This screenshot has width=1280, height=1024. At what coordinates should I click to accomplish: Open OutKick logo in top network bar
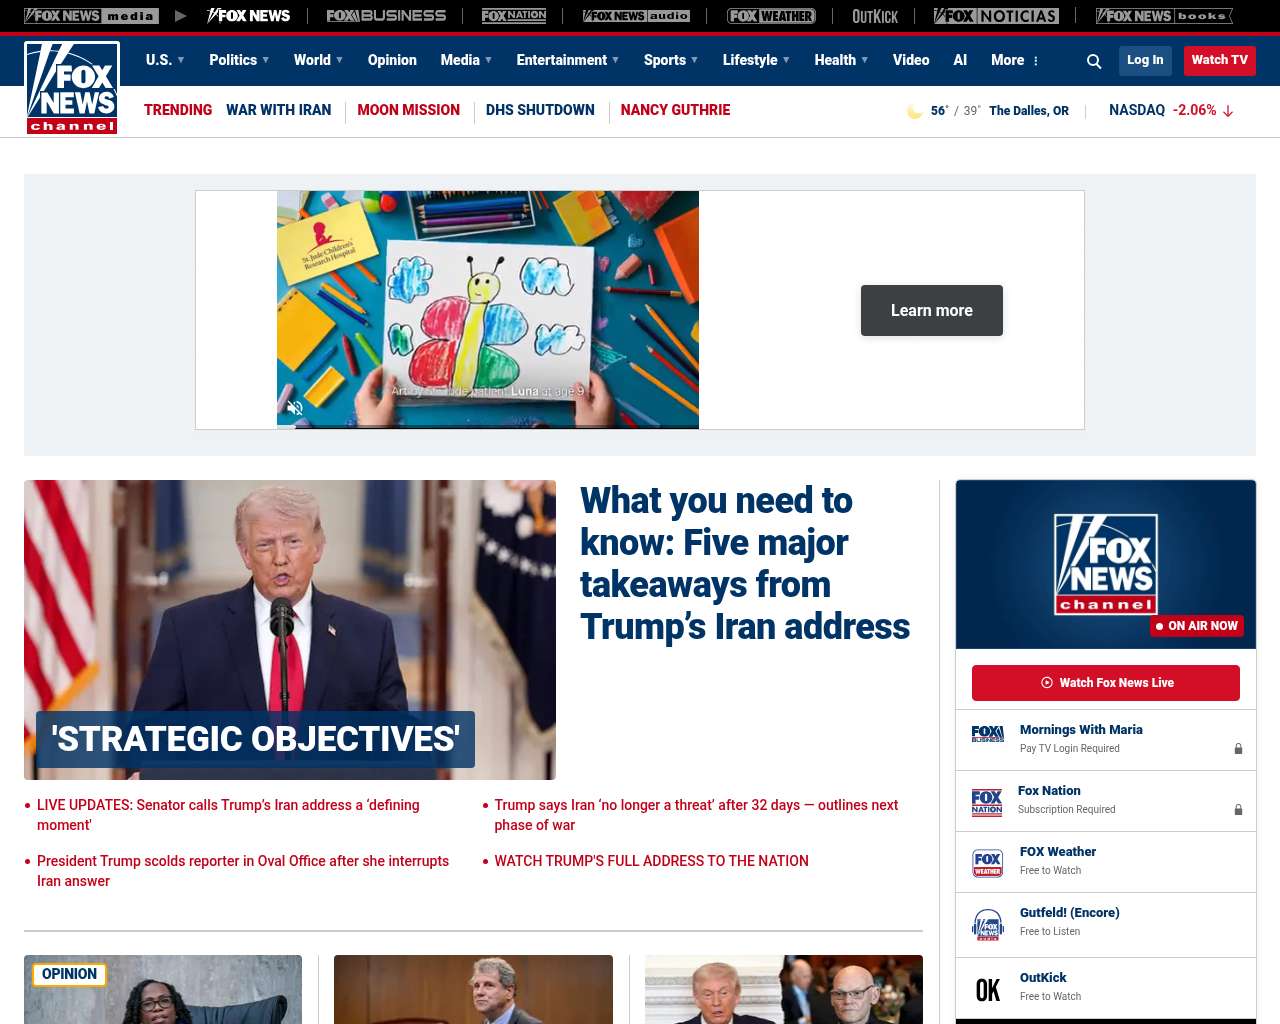tap(875, 16)
